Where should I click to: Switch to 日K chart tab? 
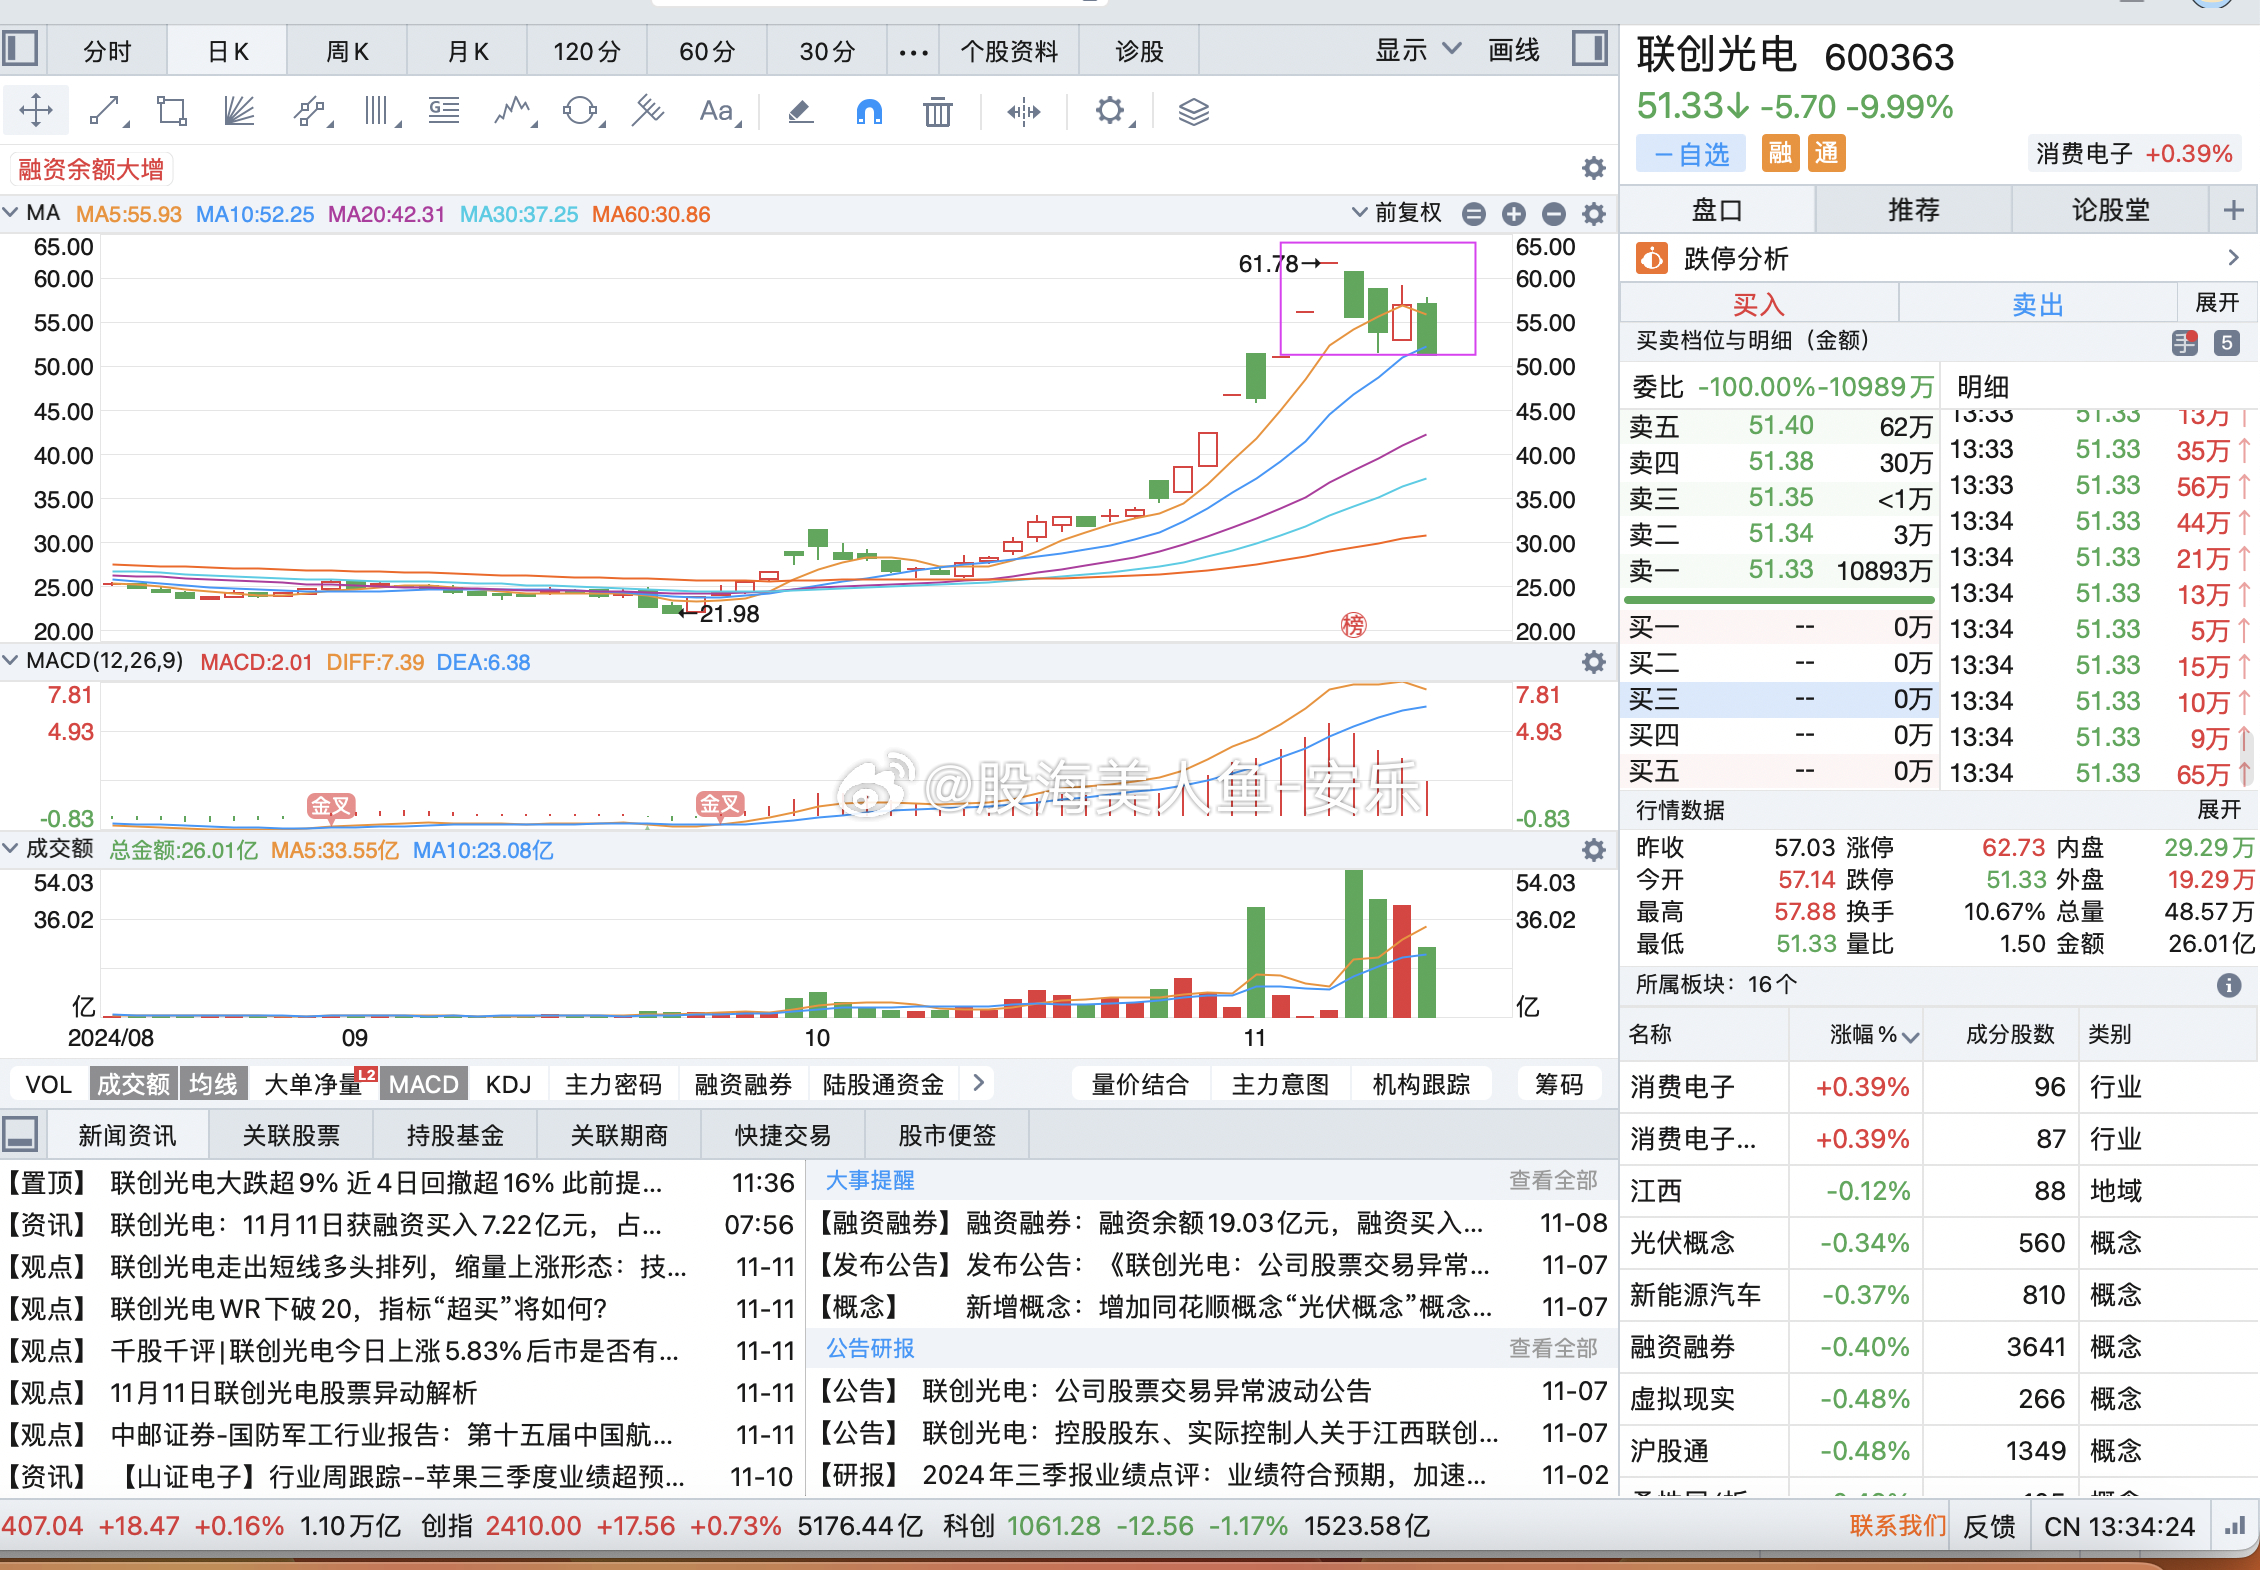pyautogui.click(x=228, y=51)
